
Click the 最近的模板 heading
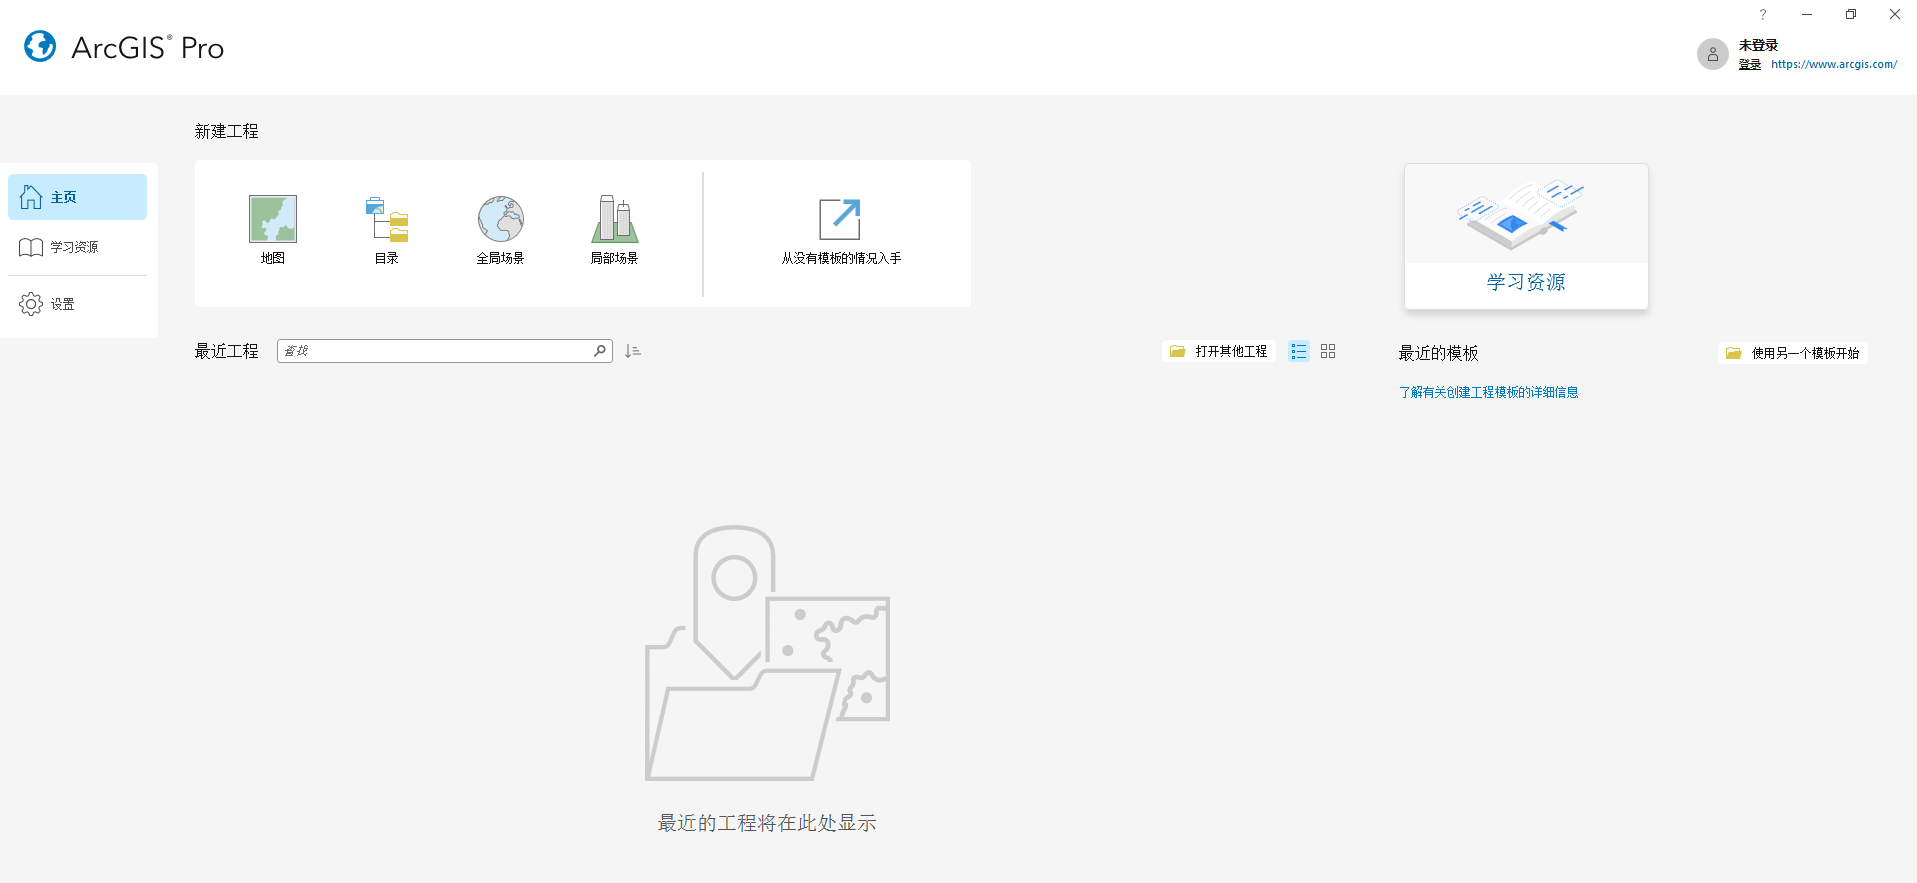coord(1438,353)
